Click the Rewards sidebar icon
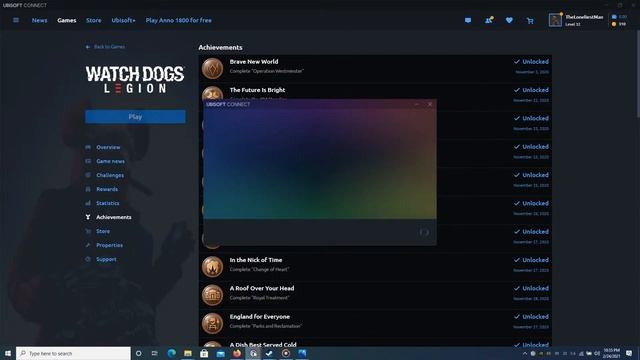Screen dimensions: 640x360 pyautogui.click(x=88, y=189)
